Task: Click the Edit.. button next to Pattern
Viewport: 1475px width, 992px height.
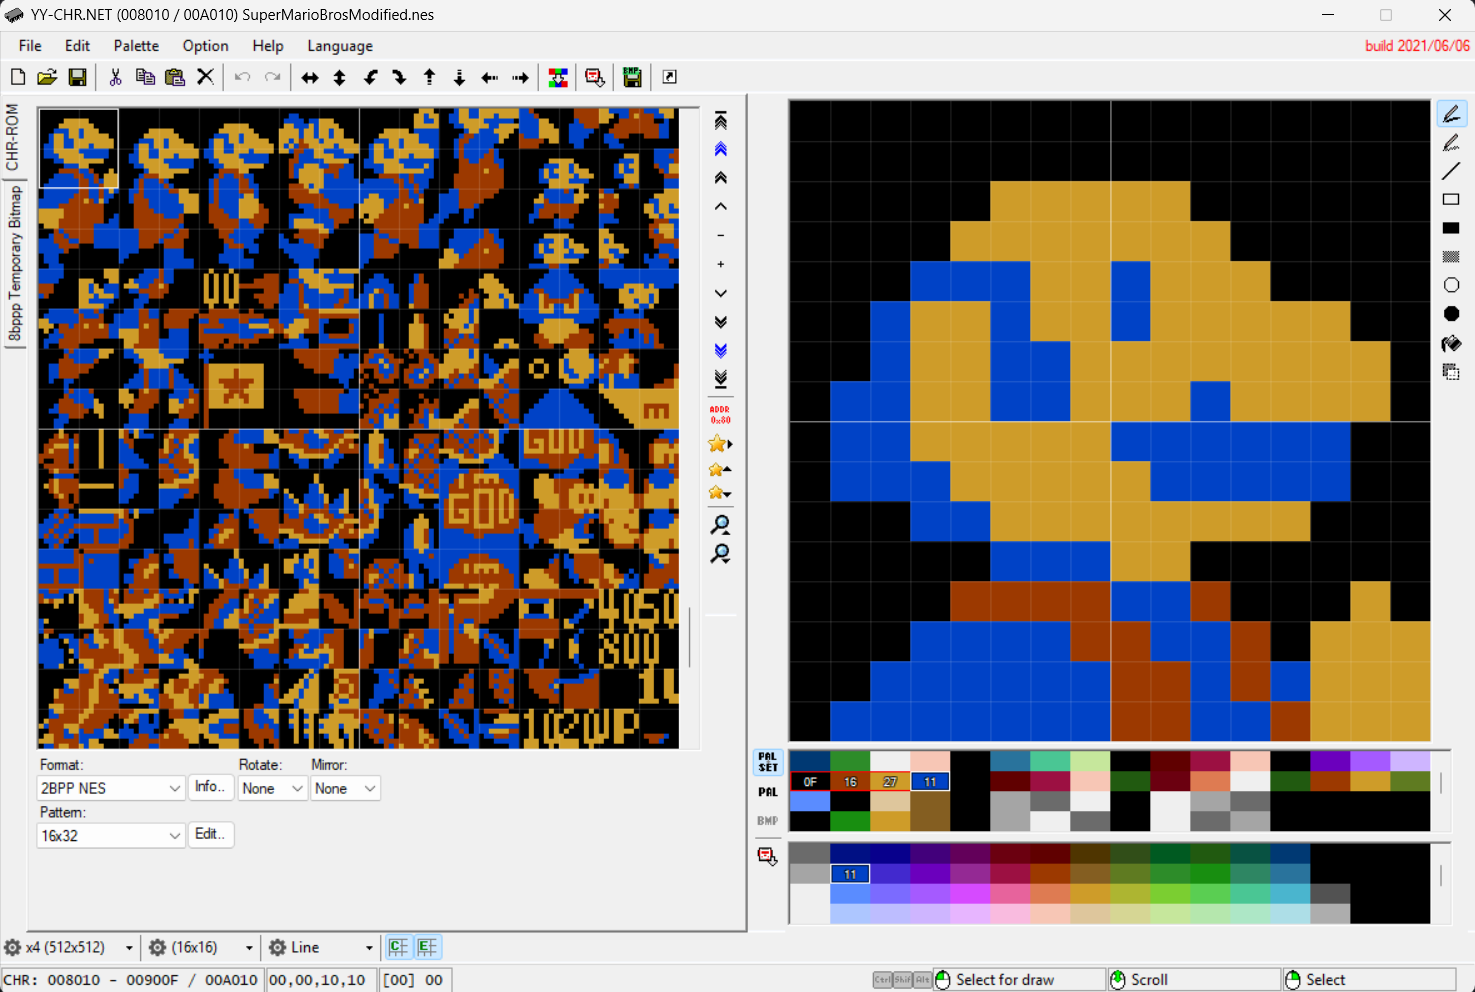Action: point(211,834)
